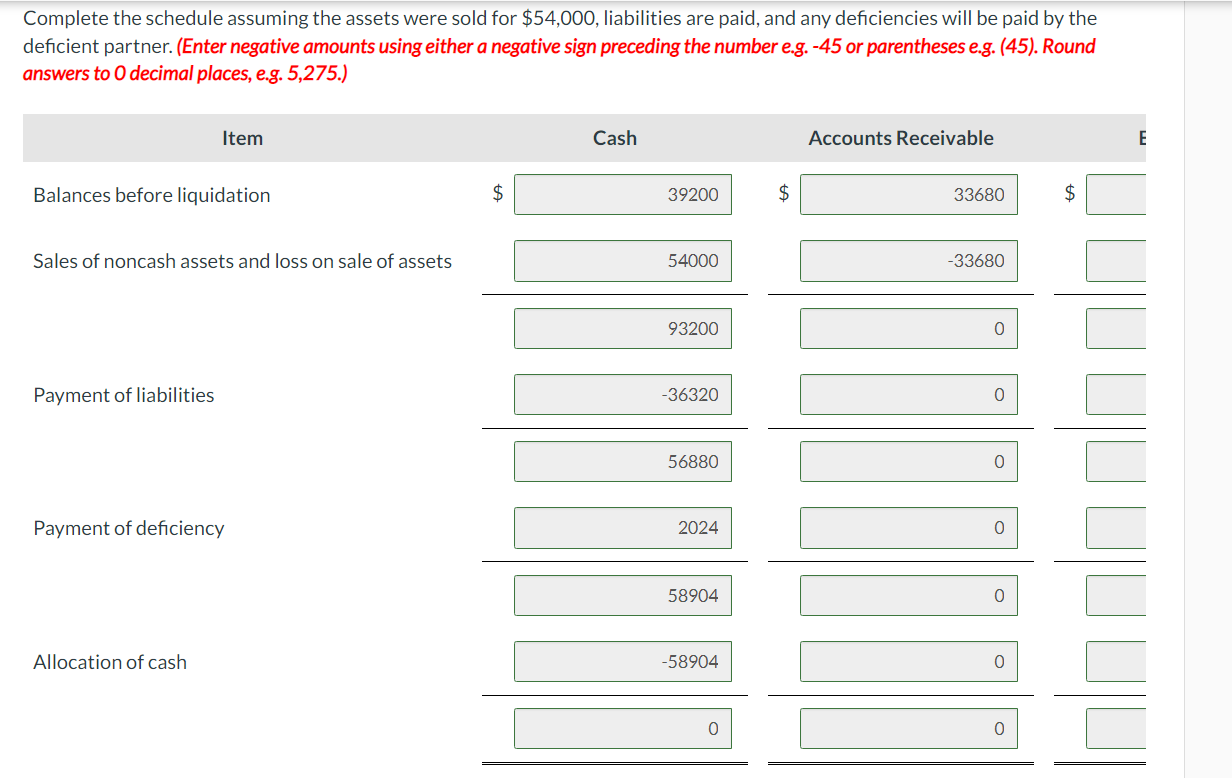The image size is (1232, 778).
Task: Select the -33680 Accounts Receivable reduction field
Action: [x=908, y=261]
